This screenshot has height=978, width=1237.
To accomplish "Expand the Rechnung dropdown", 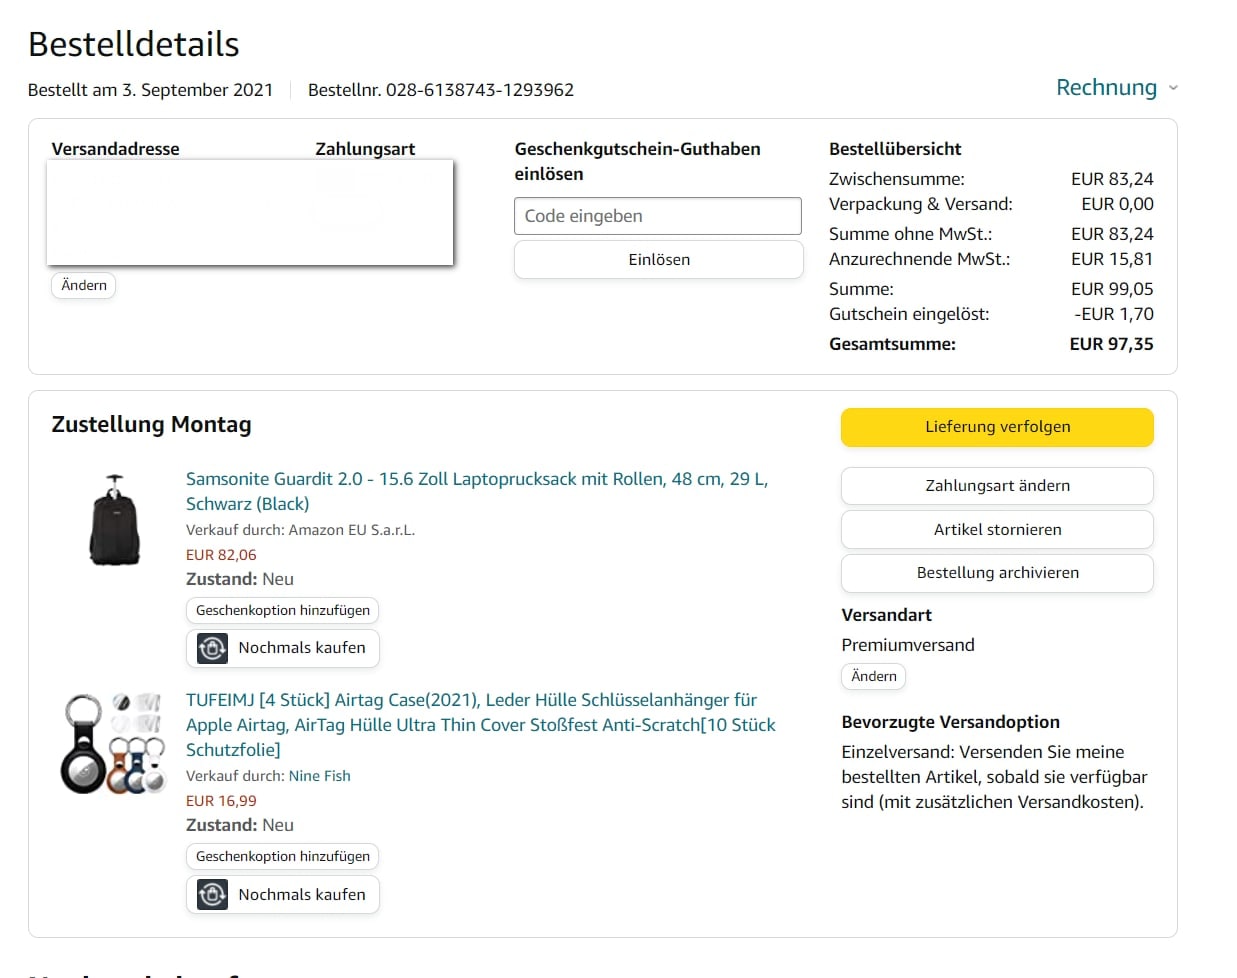I will tap(1106, 88).
